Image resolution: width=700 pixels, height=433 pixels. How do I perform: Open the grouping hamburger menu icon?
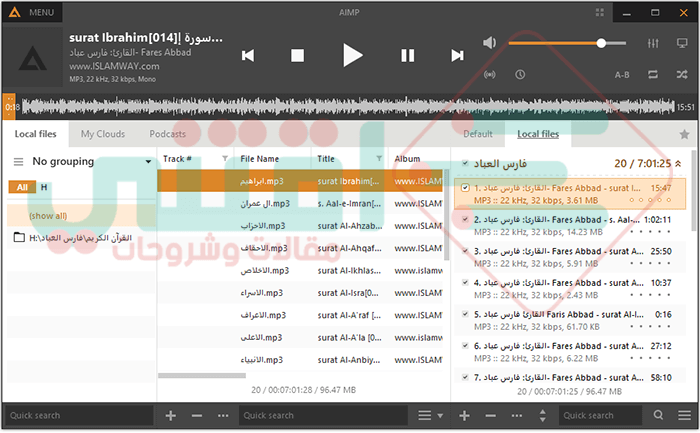tap(18, 162)
